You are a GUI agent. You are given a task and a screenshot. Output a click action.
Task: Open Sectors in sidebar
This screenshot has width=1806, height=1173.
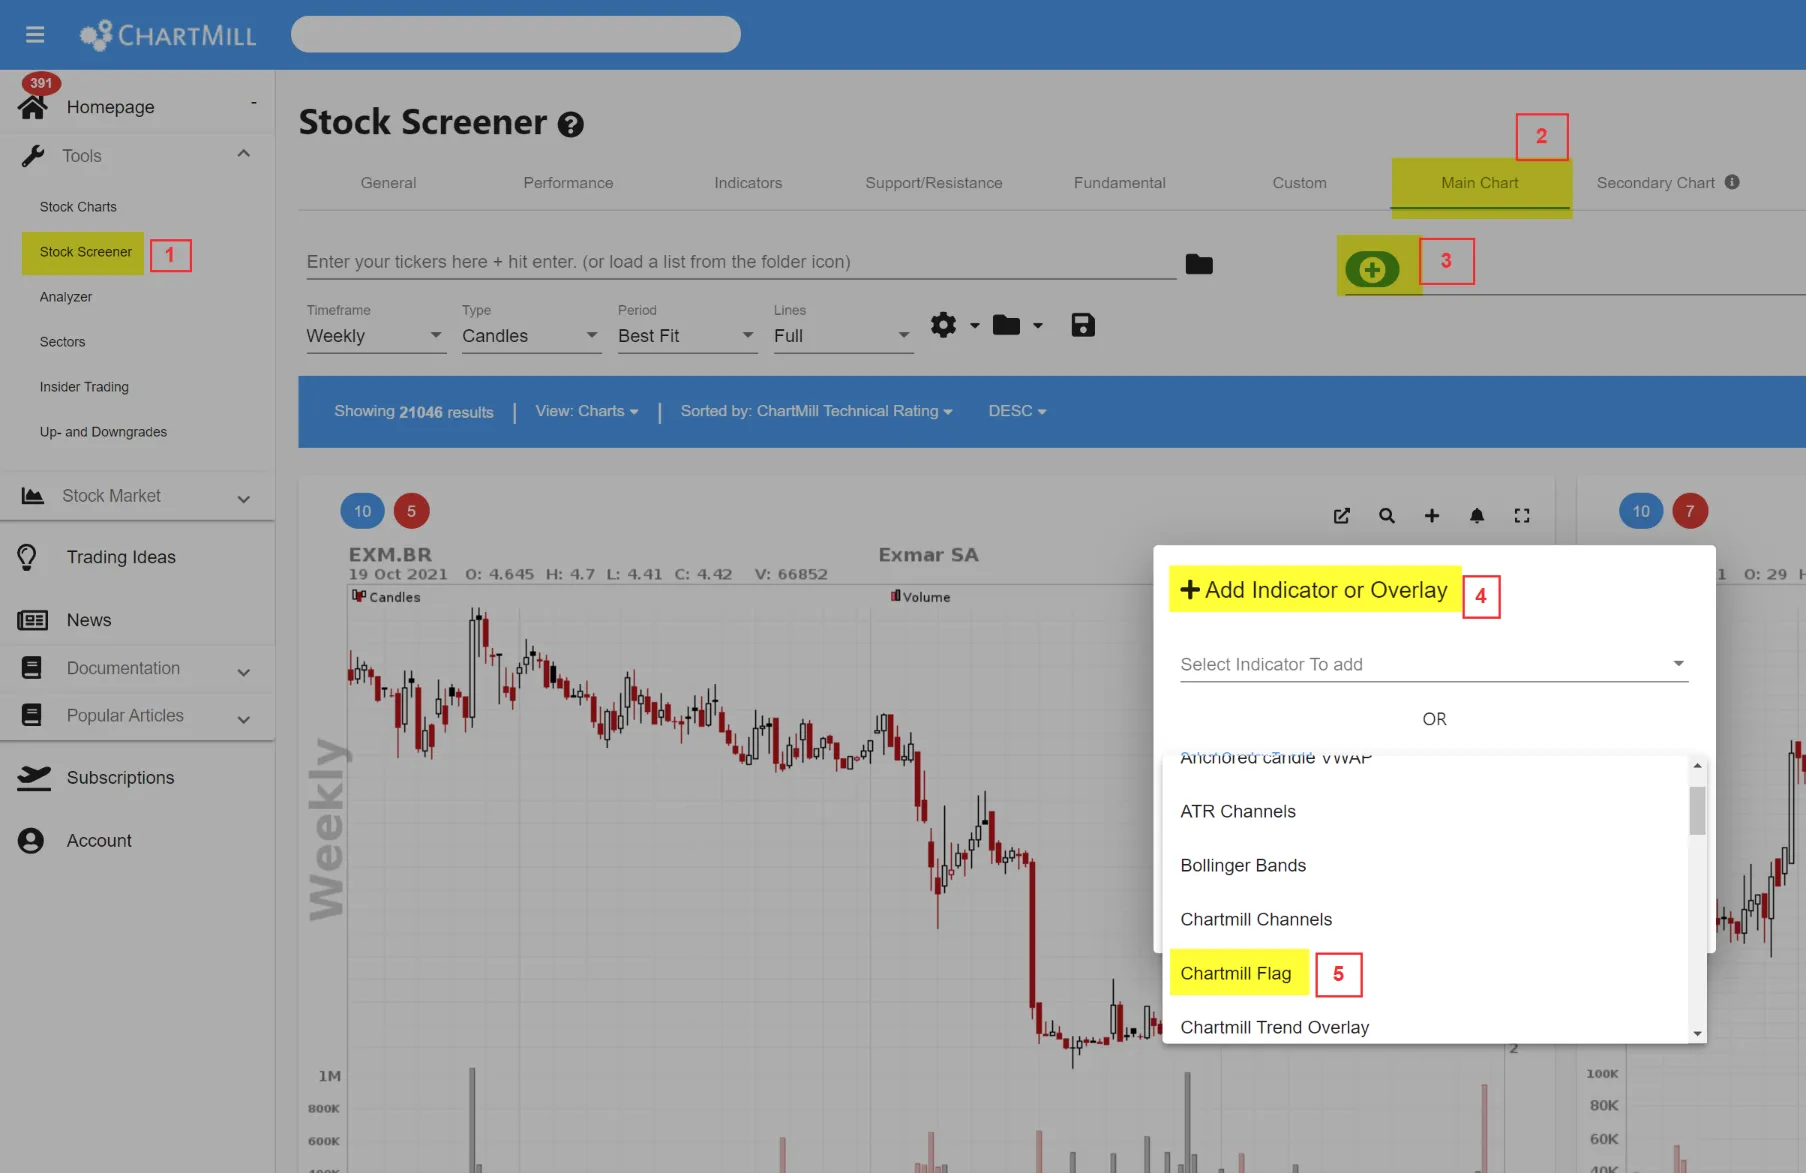[x=62, y=342]
